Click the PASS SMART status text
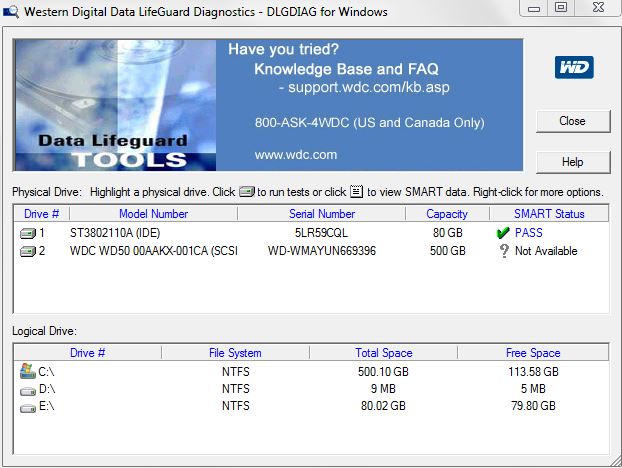 point(528,233)
